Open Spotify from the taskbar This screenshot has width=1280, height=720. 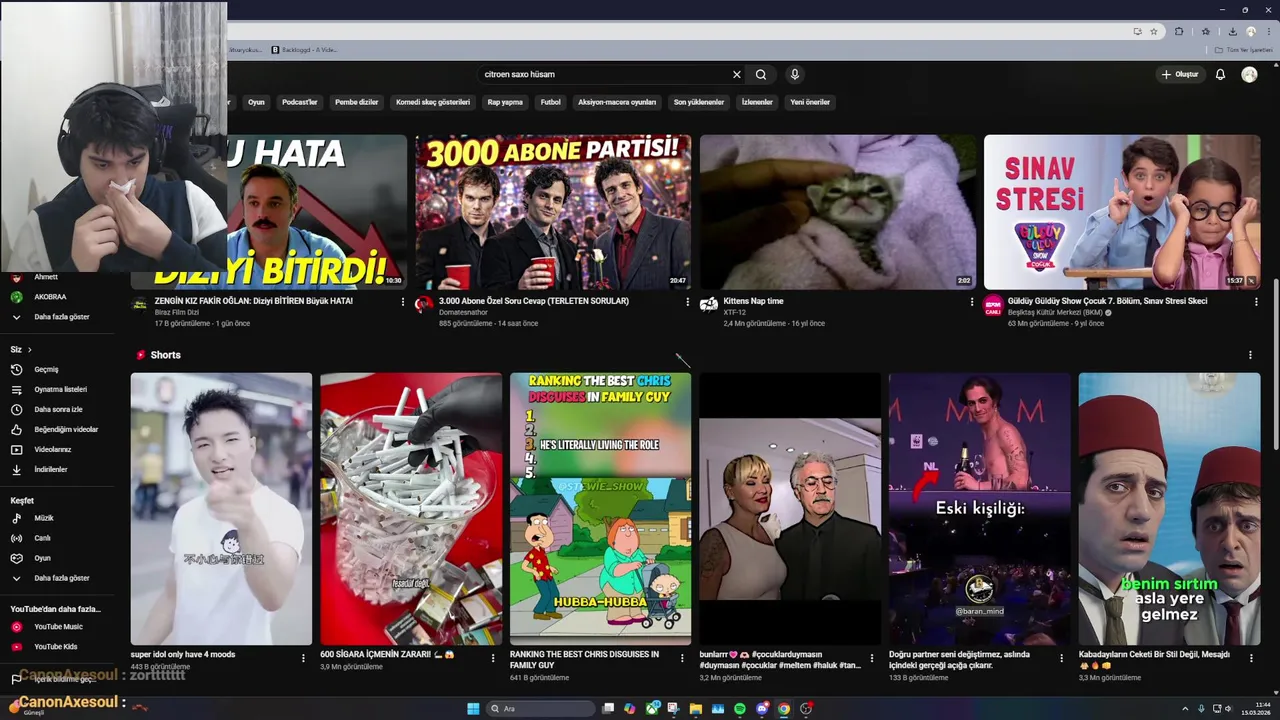(x=740, y=709)
